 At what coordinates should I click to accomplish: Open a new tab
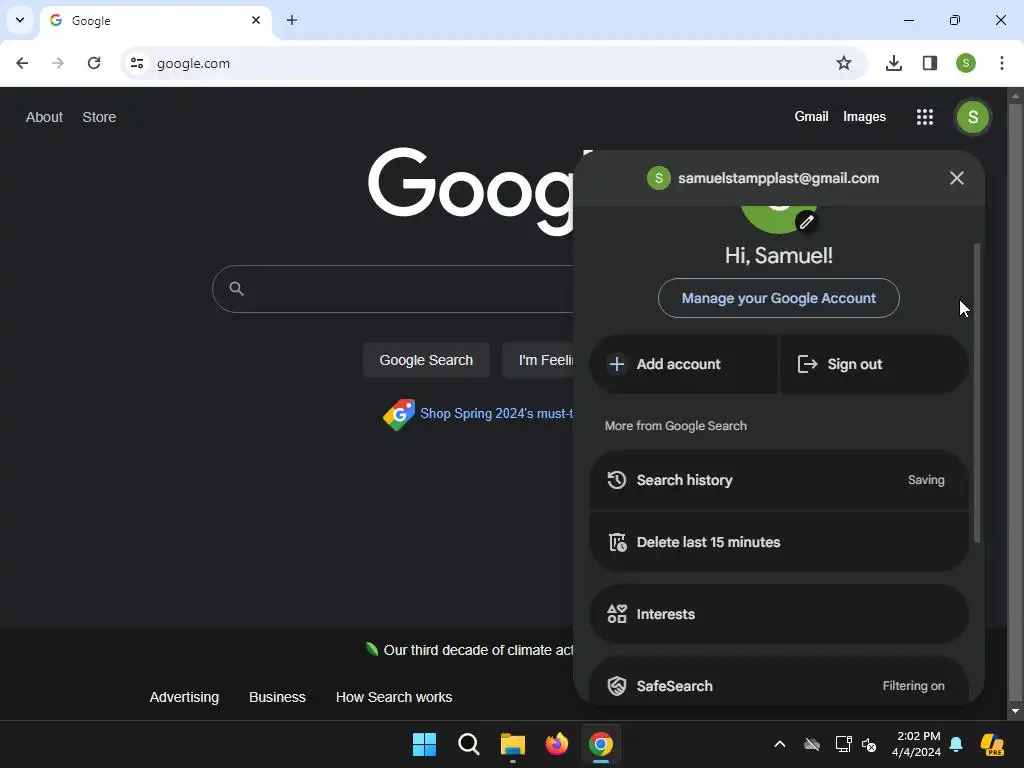coord(292,20)
